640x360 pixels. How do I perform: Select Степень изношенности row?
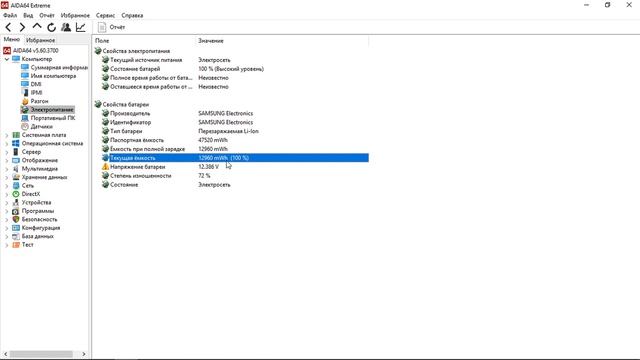click(x=231, y=176)
